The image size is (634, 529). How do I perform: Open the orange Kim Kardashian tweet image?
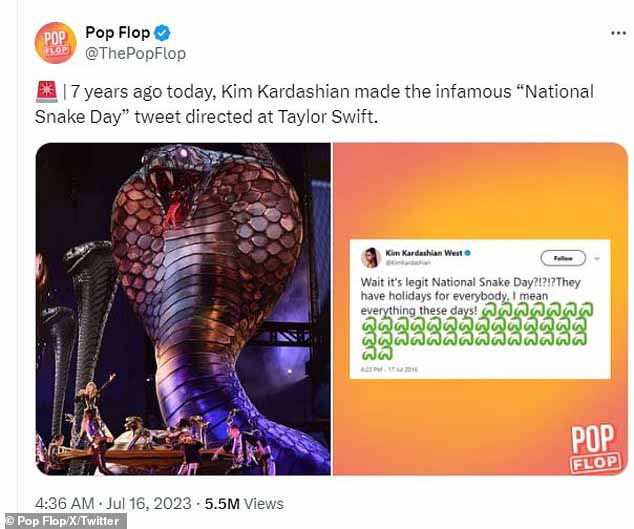(x=480, y=309)
